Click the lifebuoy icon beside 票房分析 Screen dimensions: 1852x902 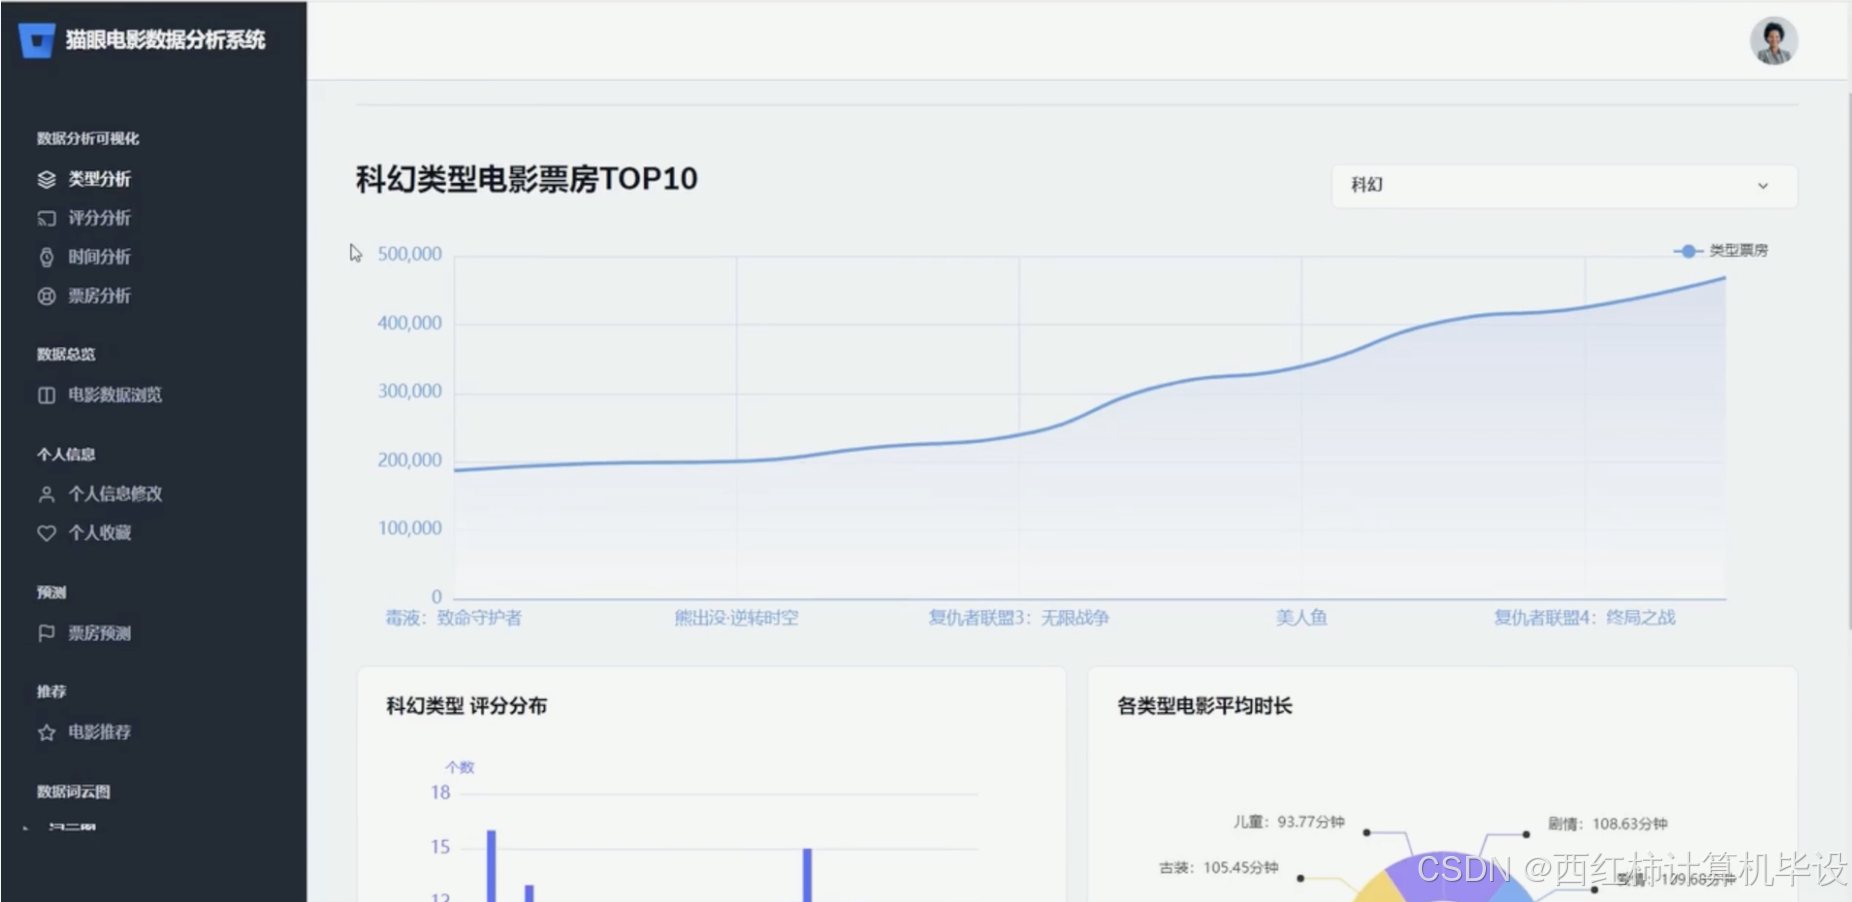coord(47,296)
